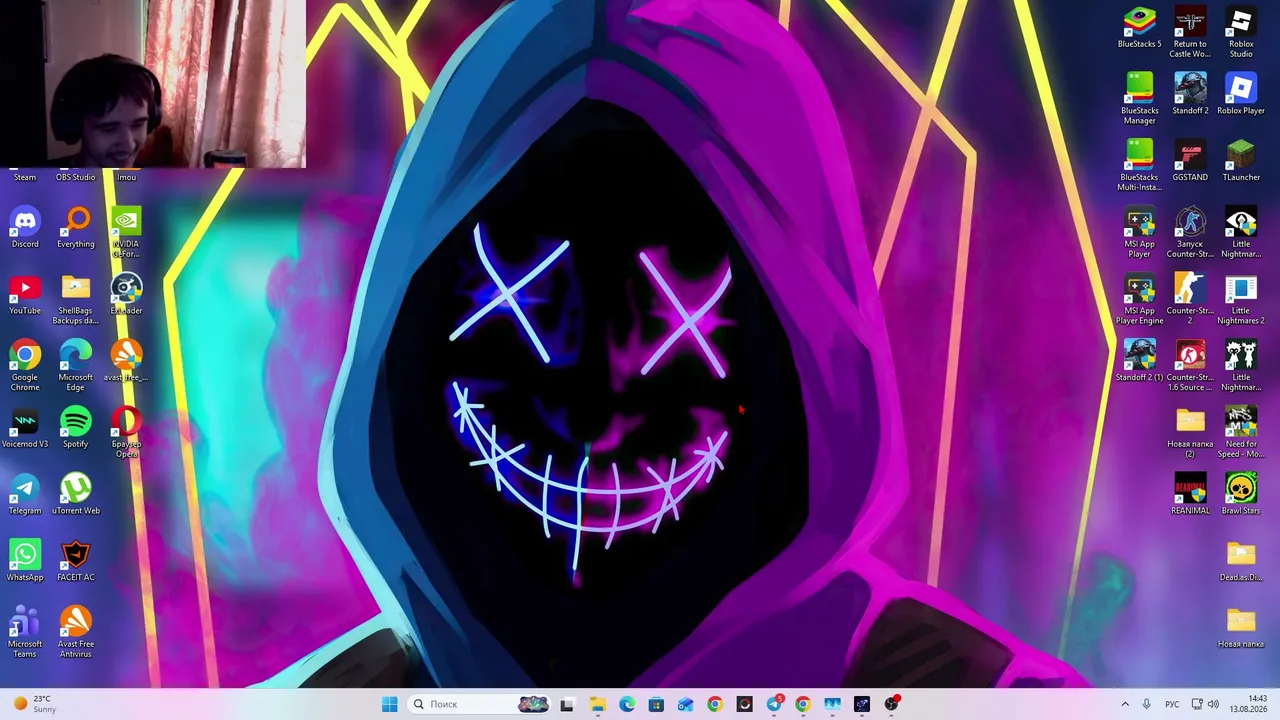Open the volume speaker tray icon
The image size is (1280, 720).
pos(1213,704)
